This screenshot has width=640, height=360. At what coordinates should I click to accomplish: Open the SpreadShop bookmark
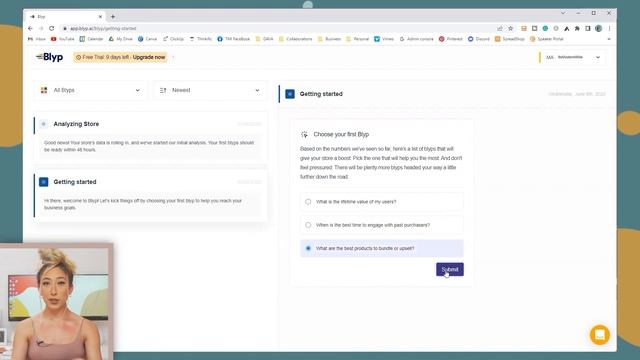coord(509,39)
